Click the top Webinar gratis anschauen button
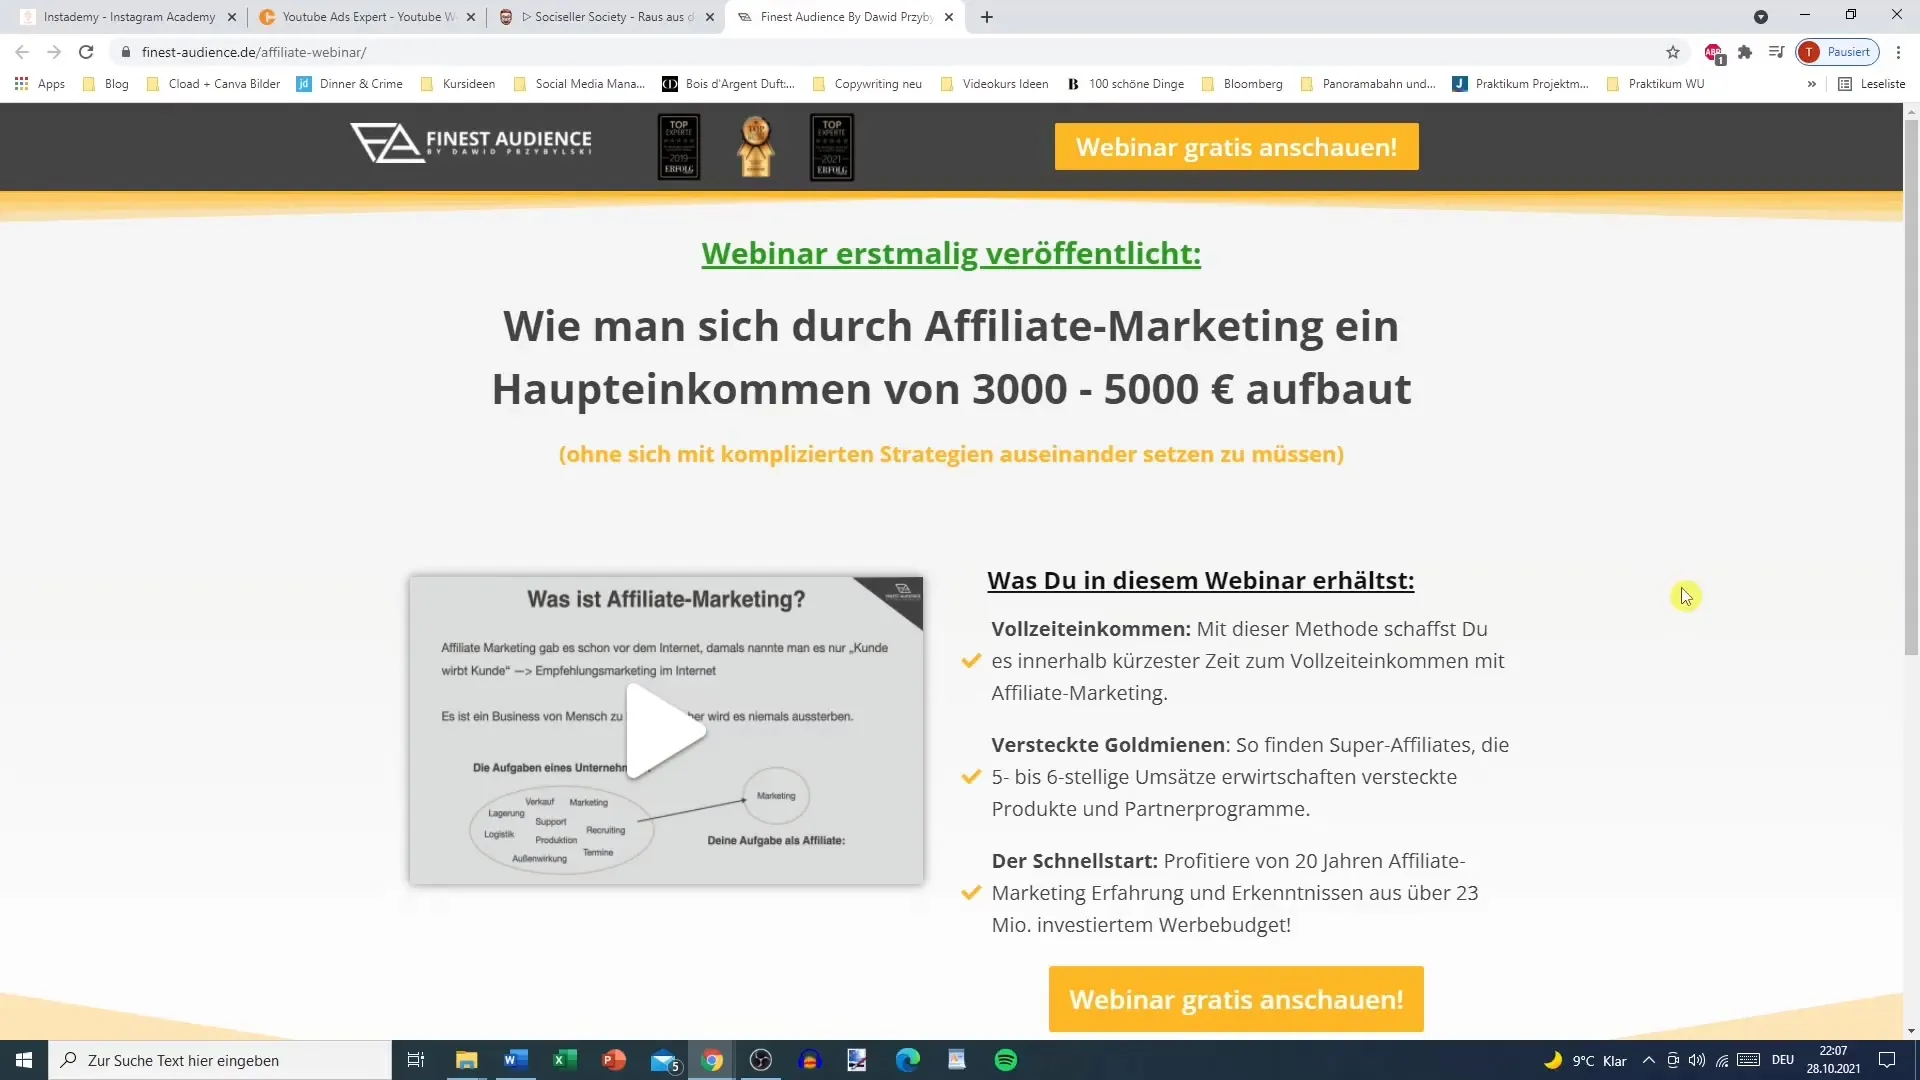1920x1080 pixels. pos(1236,146)
